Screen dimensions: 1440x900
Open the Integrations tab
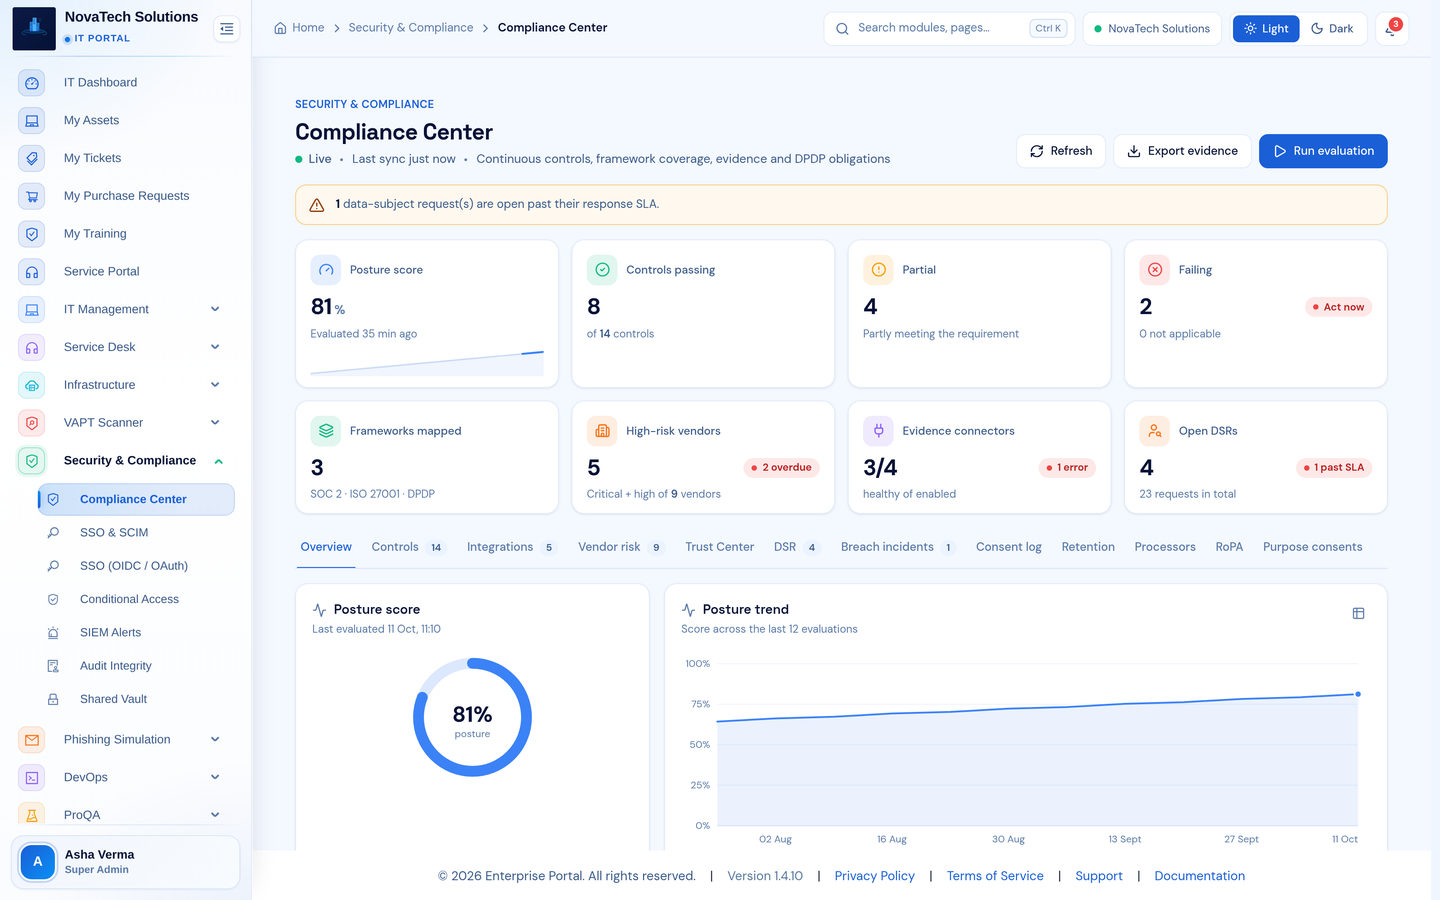click(x=510, y=547)
